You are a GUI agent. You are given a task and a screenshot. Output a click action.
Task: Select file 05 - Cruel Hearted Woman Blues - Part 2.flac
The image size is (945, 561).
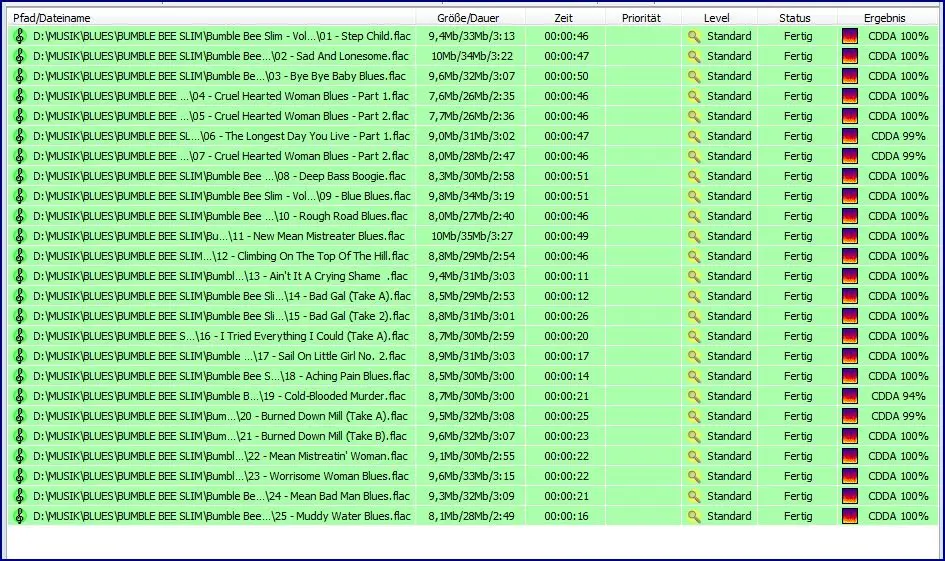tap(221, 116)
